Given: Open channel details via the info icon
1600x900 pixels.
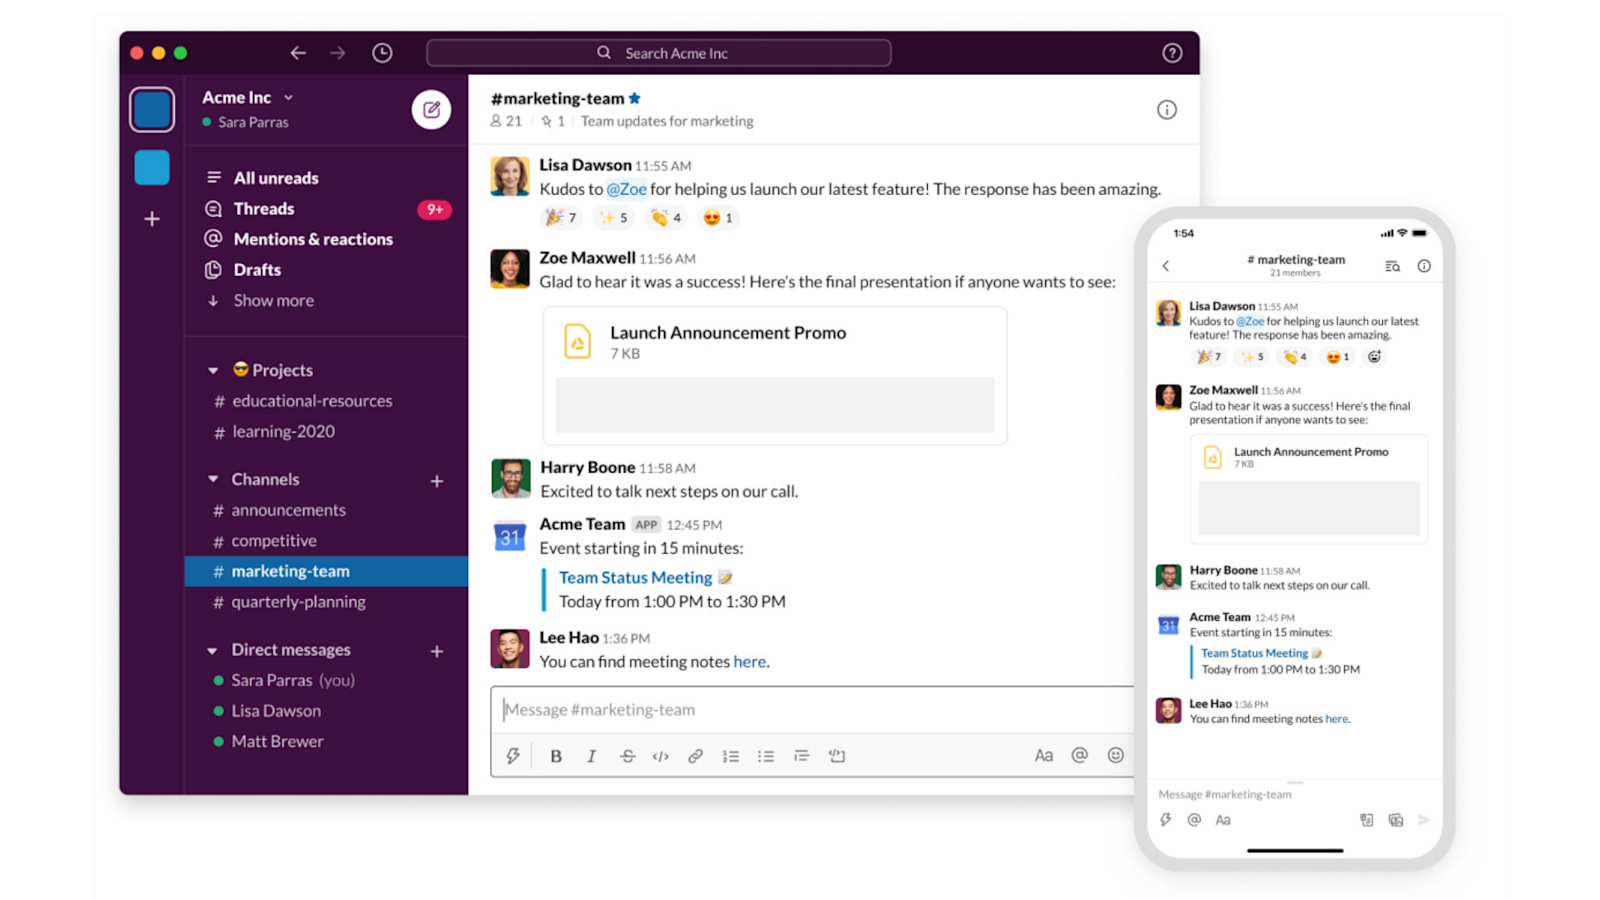Looking at the screenshot, I should point(1166,110).
